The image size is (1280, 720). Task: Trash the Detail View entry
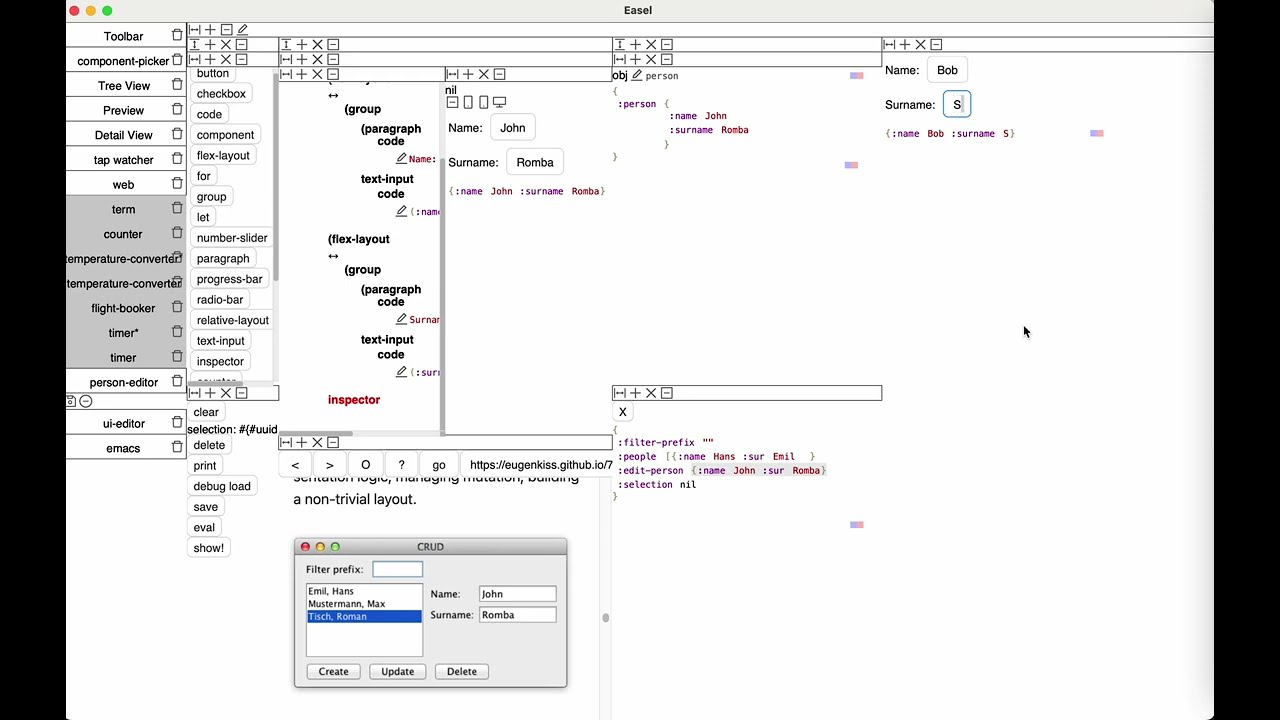[177, 135]
